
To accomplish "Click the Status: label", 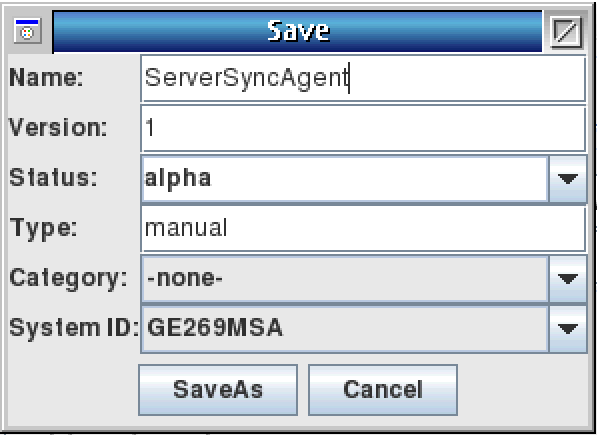I will pyautogui.click(x=53, y=178).
